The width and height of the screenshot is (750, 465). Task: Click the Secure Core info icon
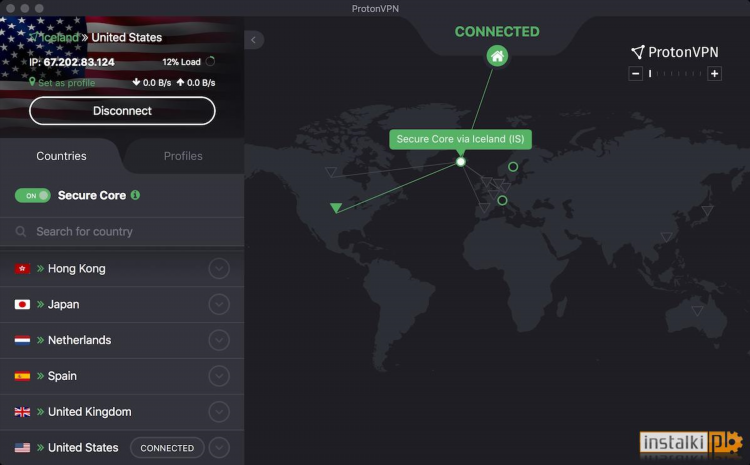[135, 195]
